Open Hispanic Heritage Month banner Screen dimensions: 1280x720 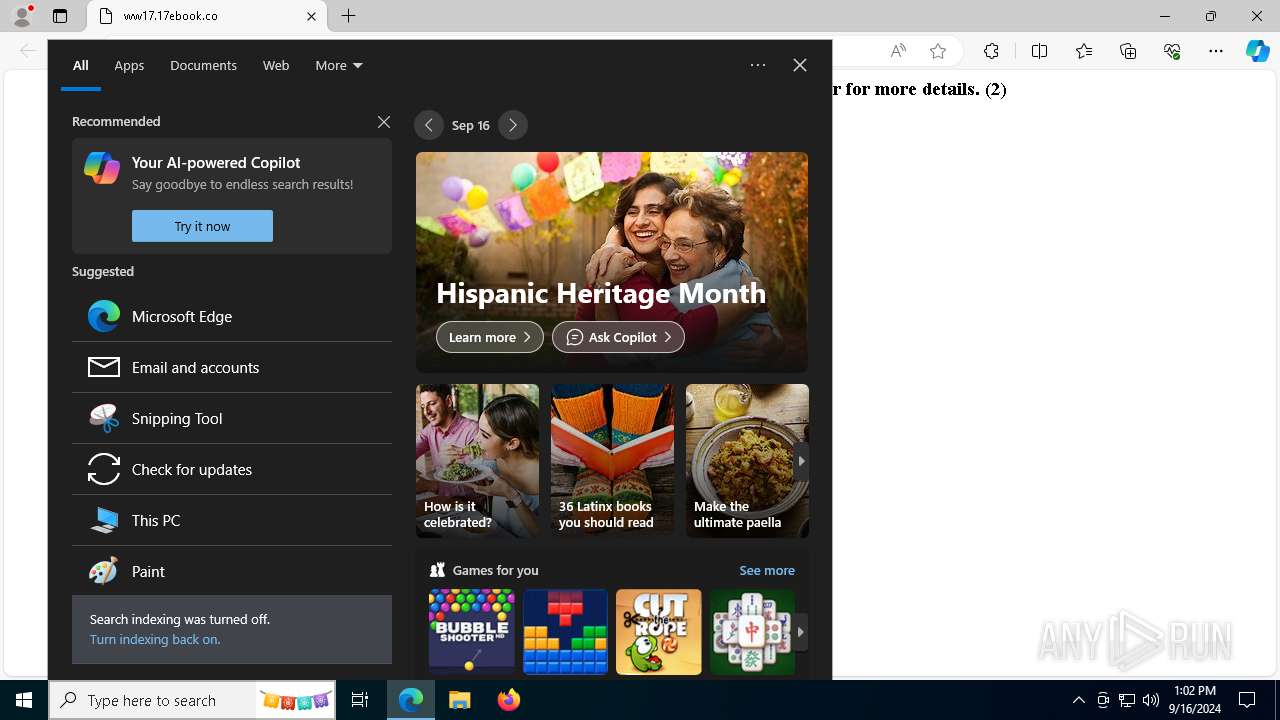(x=612, y=262)
